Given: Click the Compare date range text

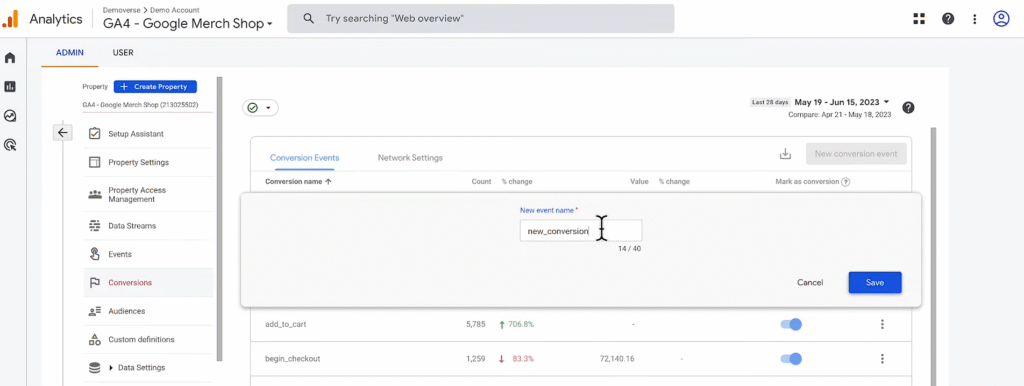Looking at the screenshot, I should coord(840,114).
